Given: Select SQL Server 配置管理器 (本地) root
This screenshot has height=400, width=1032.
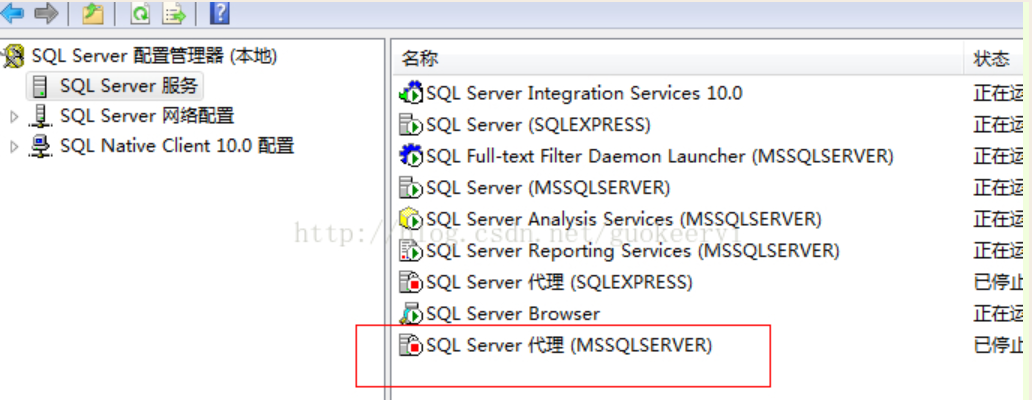Looking at the screenshot, I should point(154,57).
